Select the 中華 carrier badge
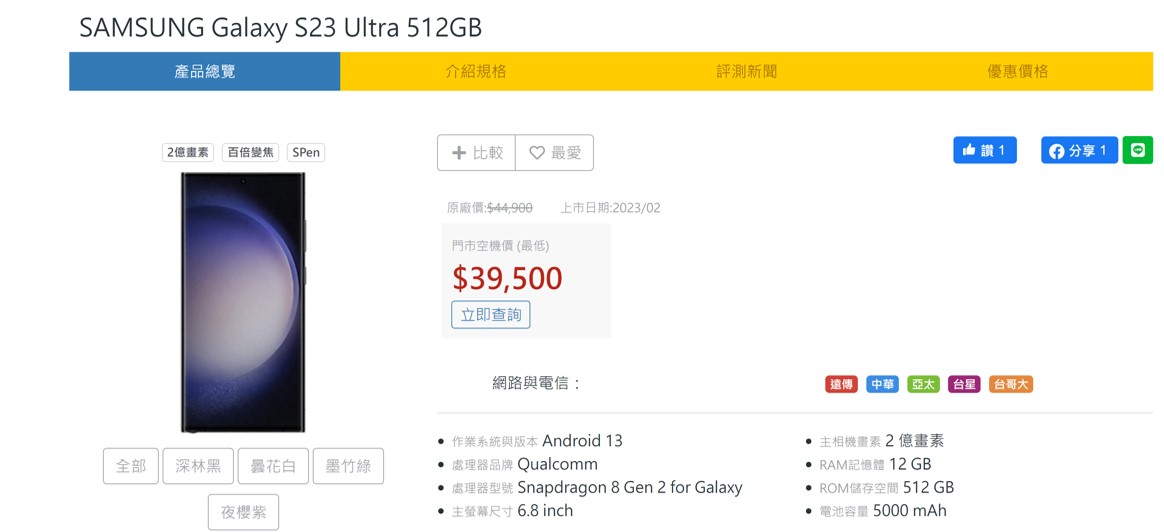 [882, 384]
